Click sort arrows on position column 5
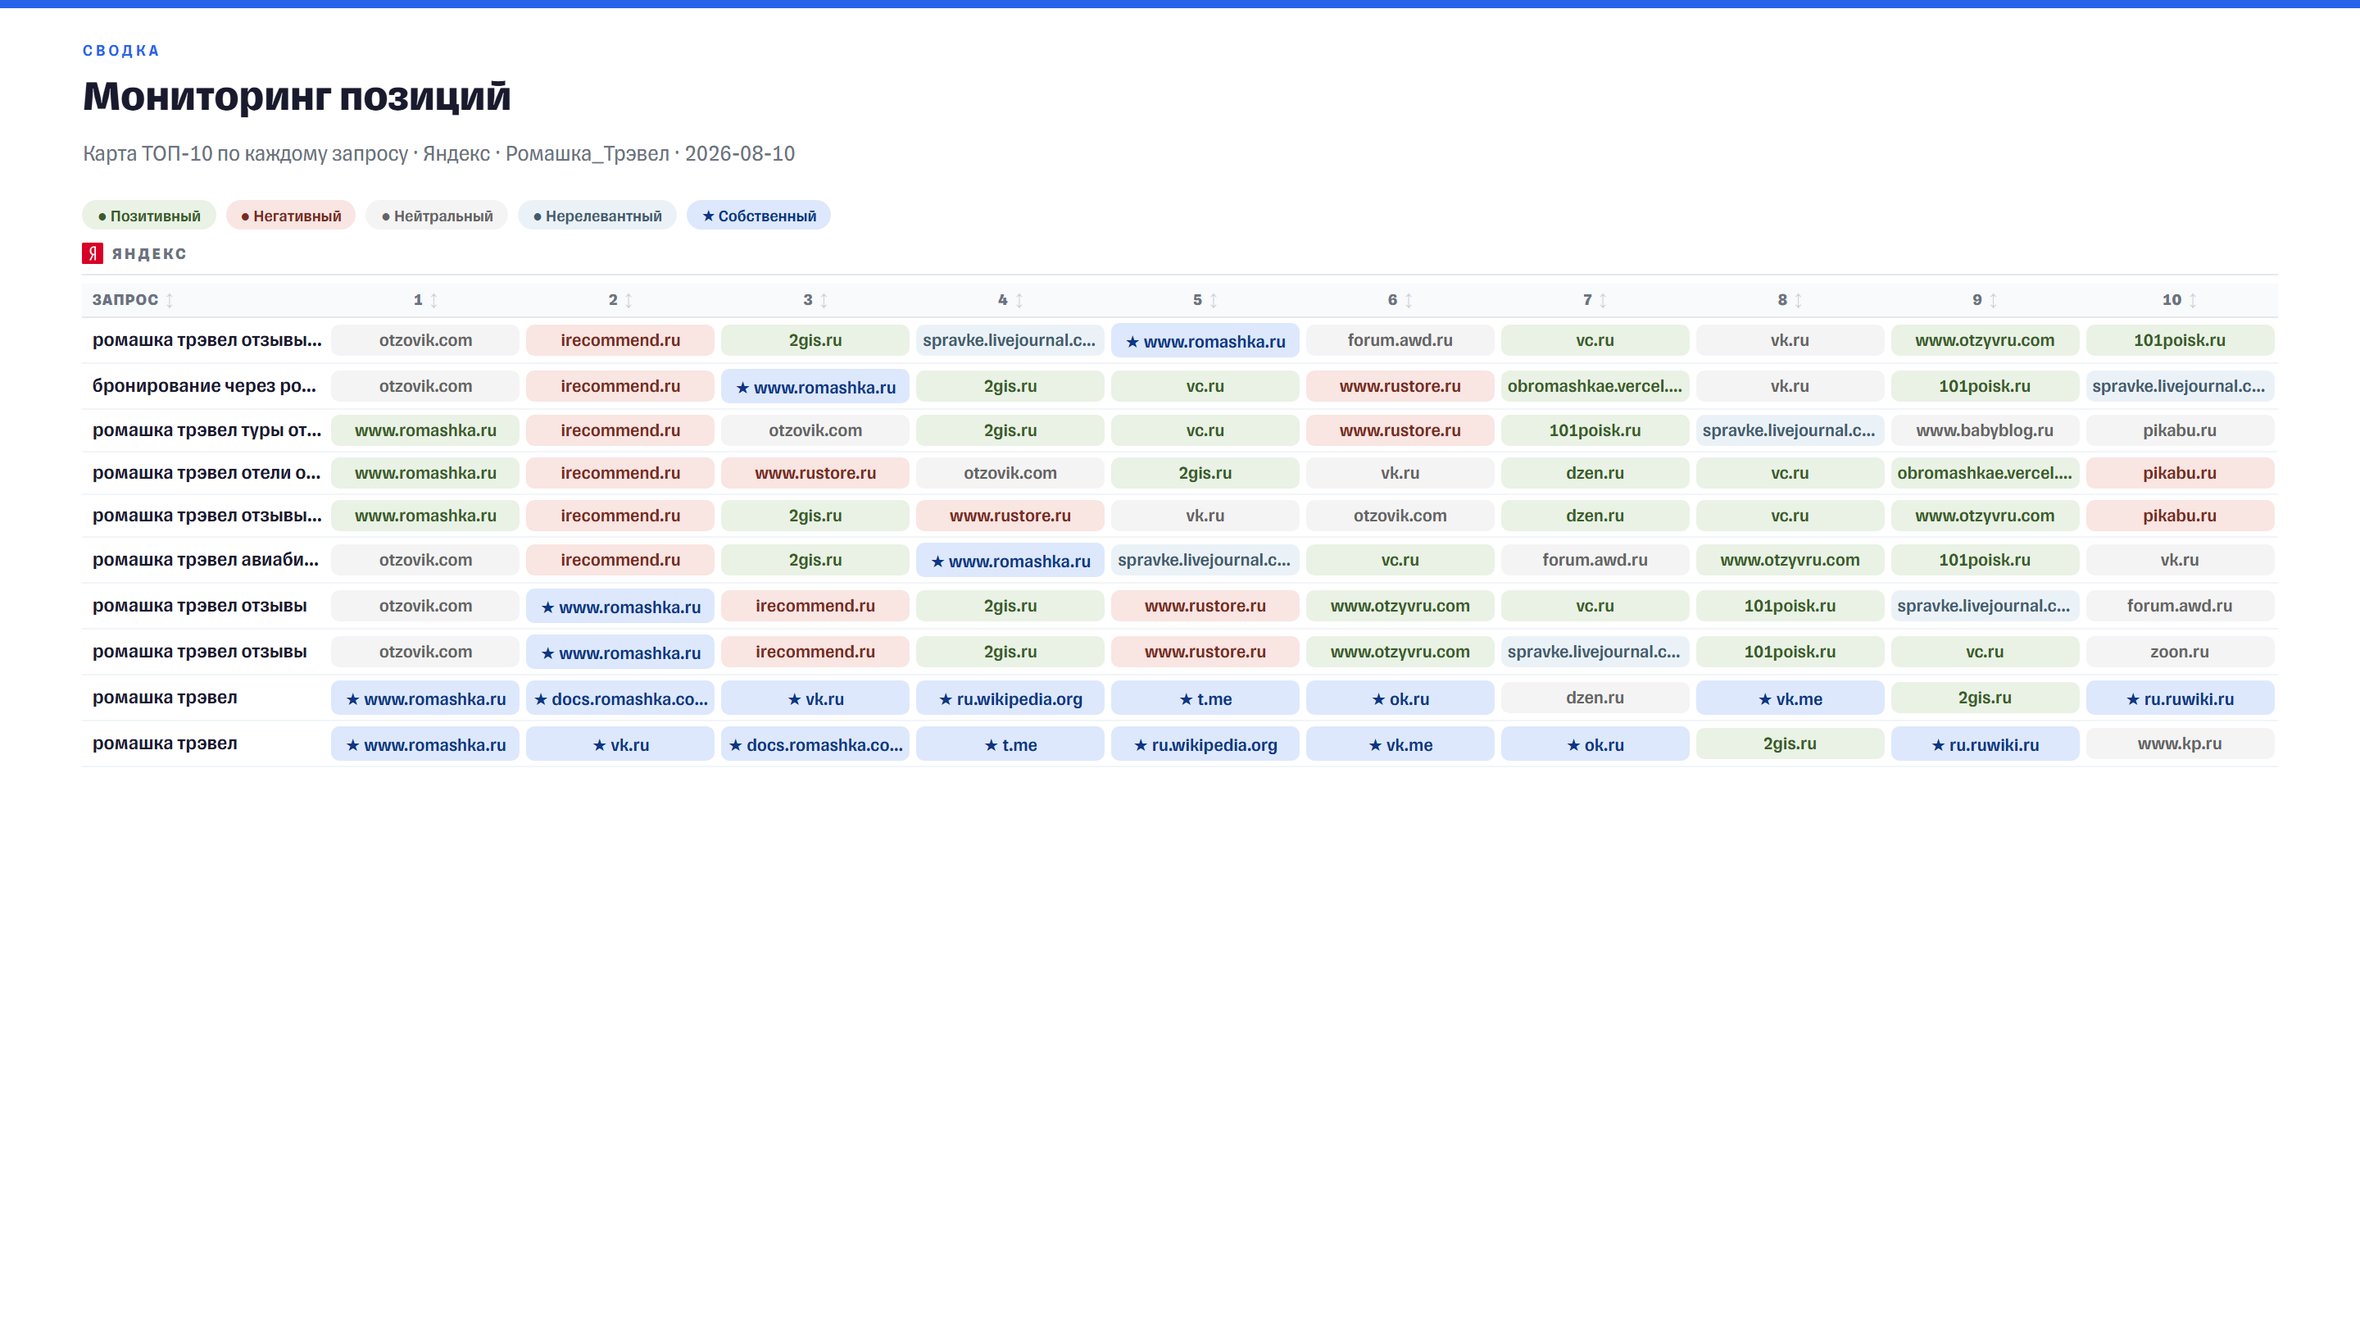Screen dimensions: 2360x1328 1214,300
